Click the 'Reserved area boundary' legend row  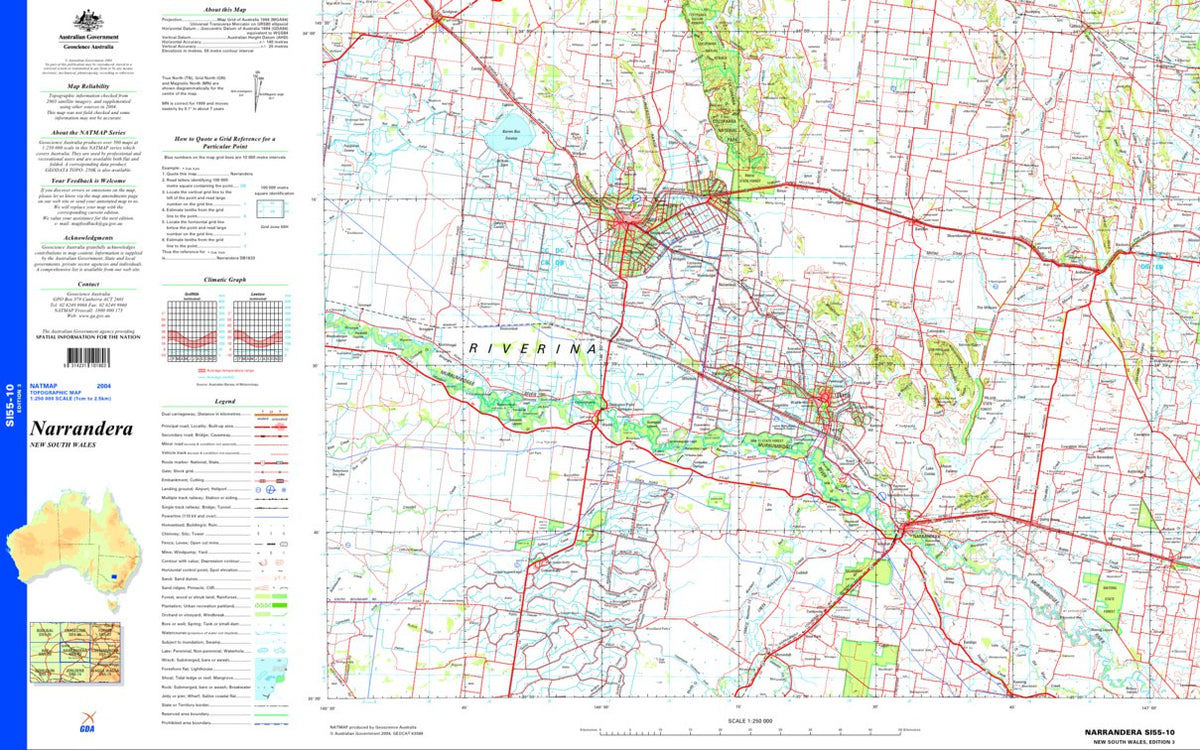(225, 712)
